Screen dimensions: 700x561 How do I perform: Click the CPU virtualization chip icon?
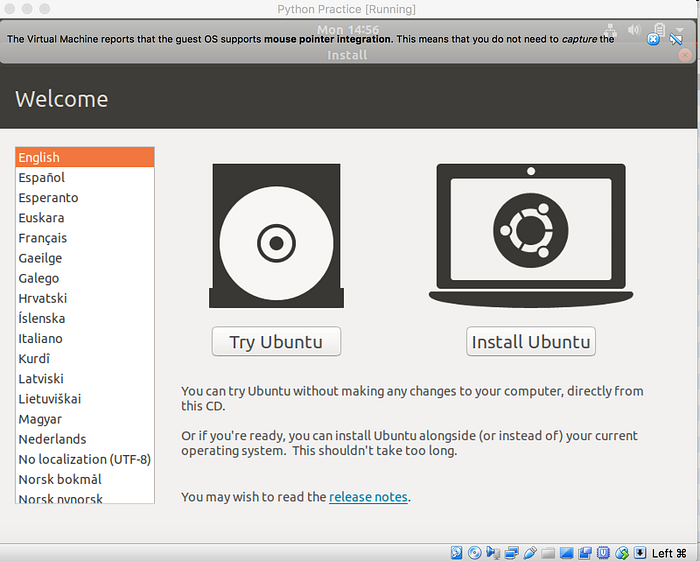(603, 553)
